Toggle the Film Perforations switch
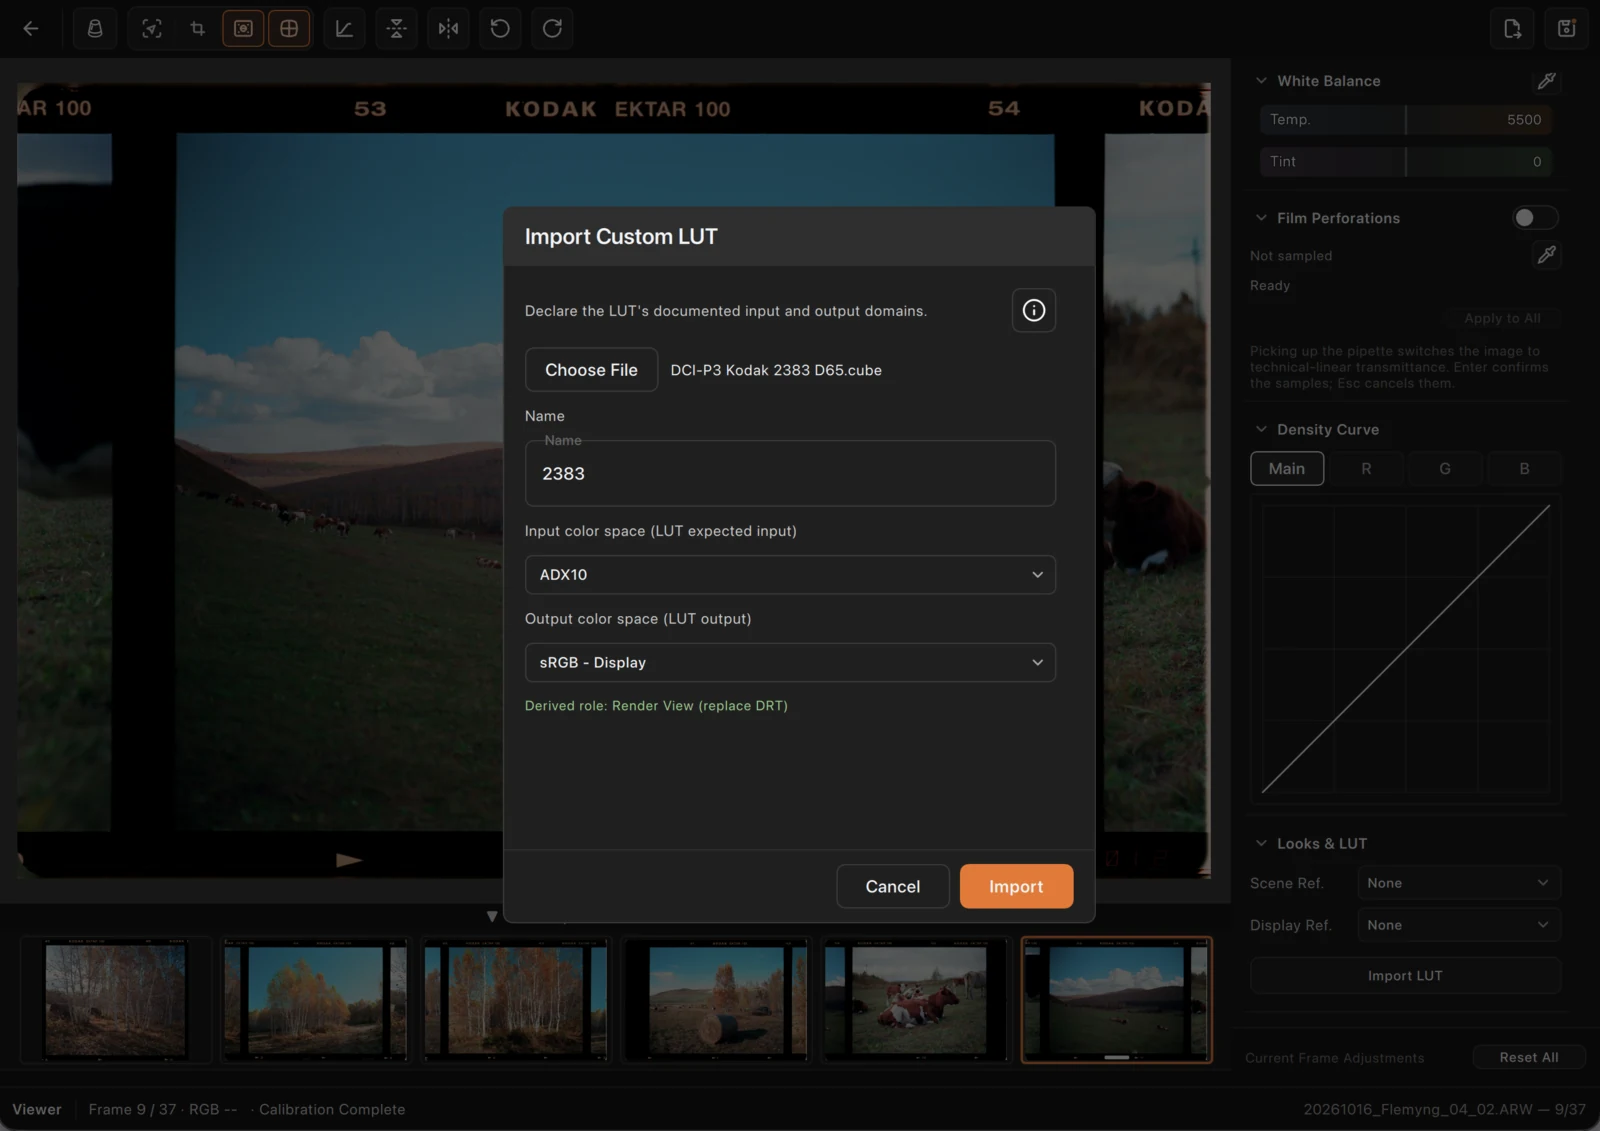The width and height of the screenshot is (1600, 1131). [x=1534, y=218]
